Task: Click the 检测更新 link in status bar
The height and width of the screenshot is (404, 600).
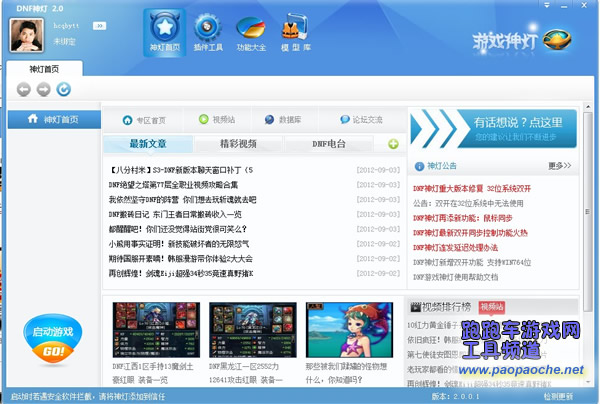Action: pos(558,396)
